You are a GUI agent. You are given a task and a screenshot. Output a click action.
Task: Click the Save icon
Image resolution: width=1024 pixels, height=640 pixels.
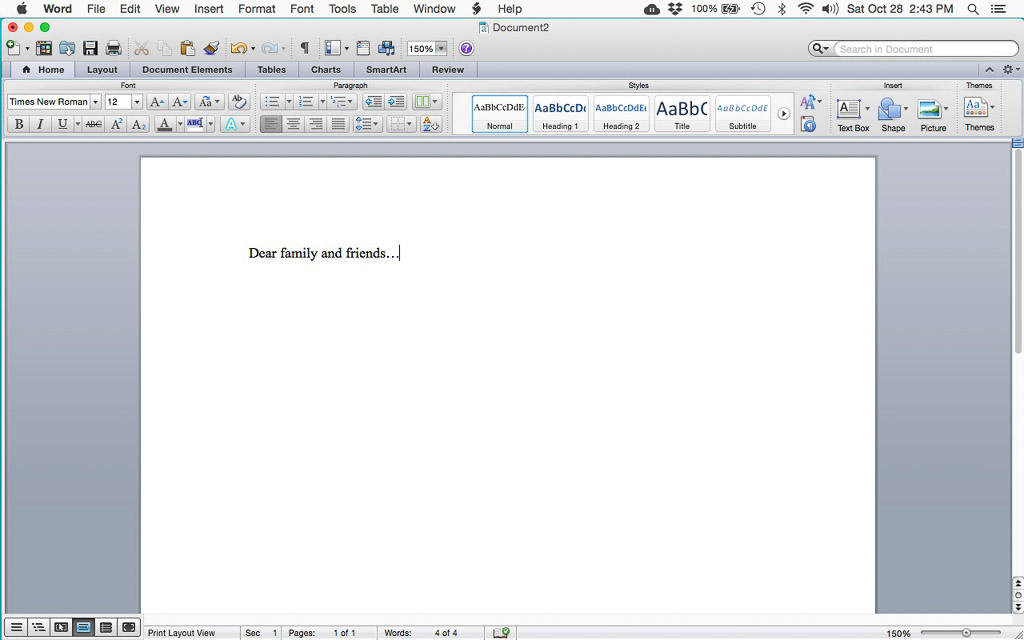90,47
